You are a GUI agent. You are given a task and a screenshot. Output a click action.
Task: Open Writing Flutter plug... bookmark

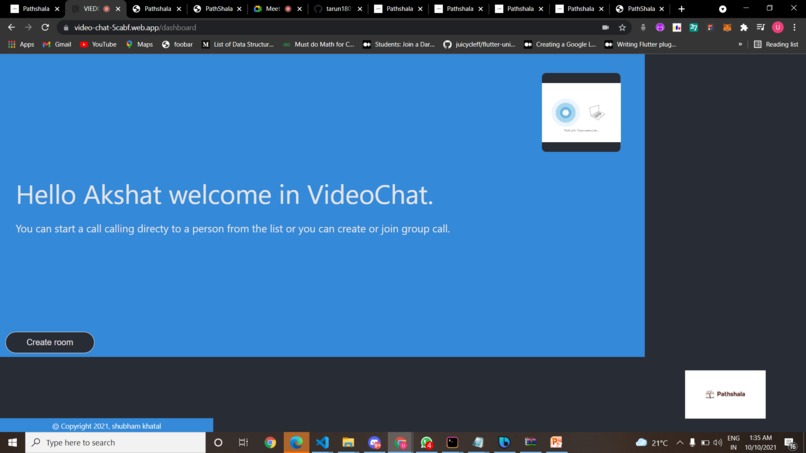tap(640, 44)
